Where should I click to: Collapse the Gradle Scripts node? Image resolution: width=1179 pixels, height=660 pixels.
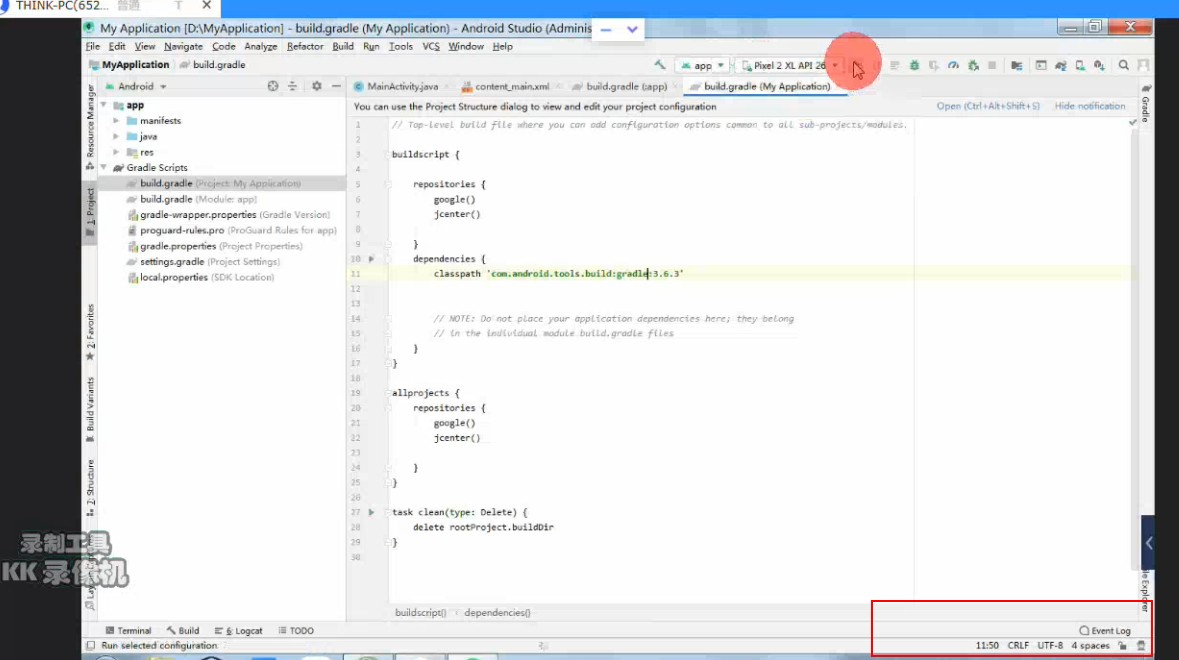tap(104, 168)
